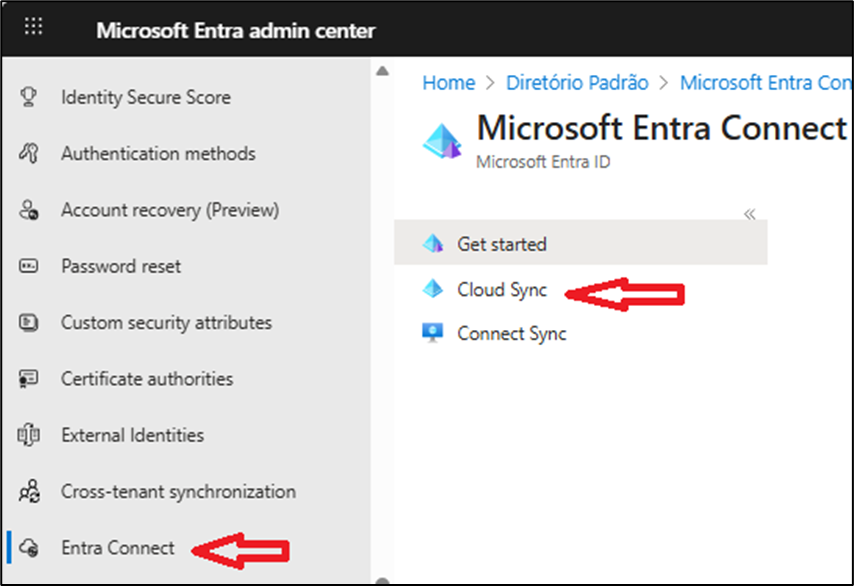This screenshot has height=586, width=854.
Task: Open the app launcher waffle icon
Action: tap(33, 27)
